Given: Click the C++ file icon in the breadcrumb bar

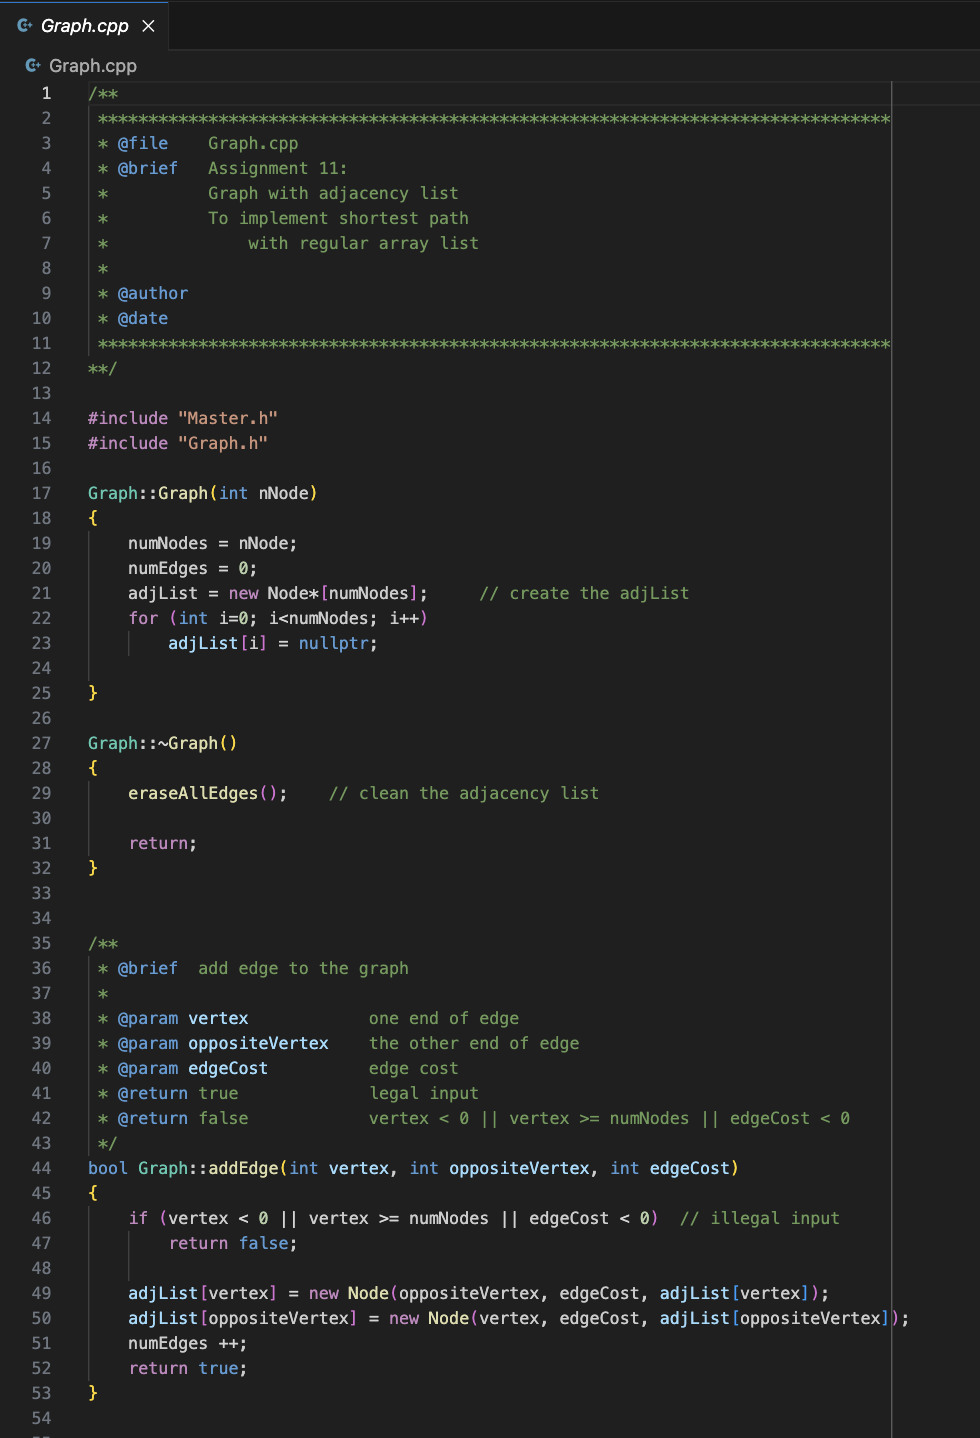Looking at the screenshot, I should pos(33,66).
